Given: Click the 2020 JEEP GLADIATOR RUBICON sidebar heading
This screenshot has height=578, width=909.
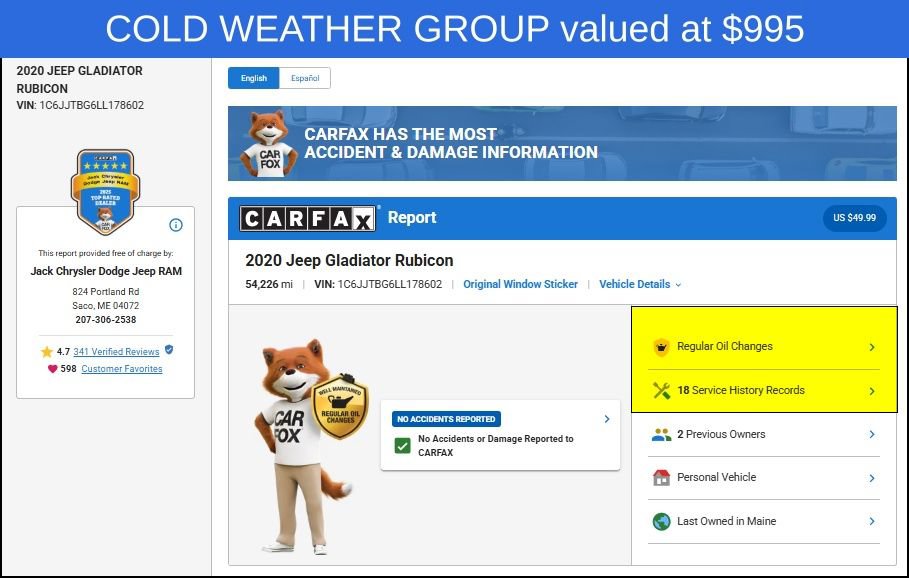Looking at the screenshot, I should 79,79.
